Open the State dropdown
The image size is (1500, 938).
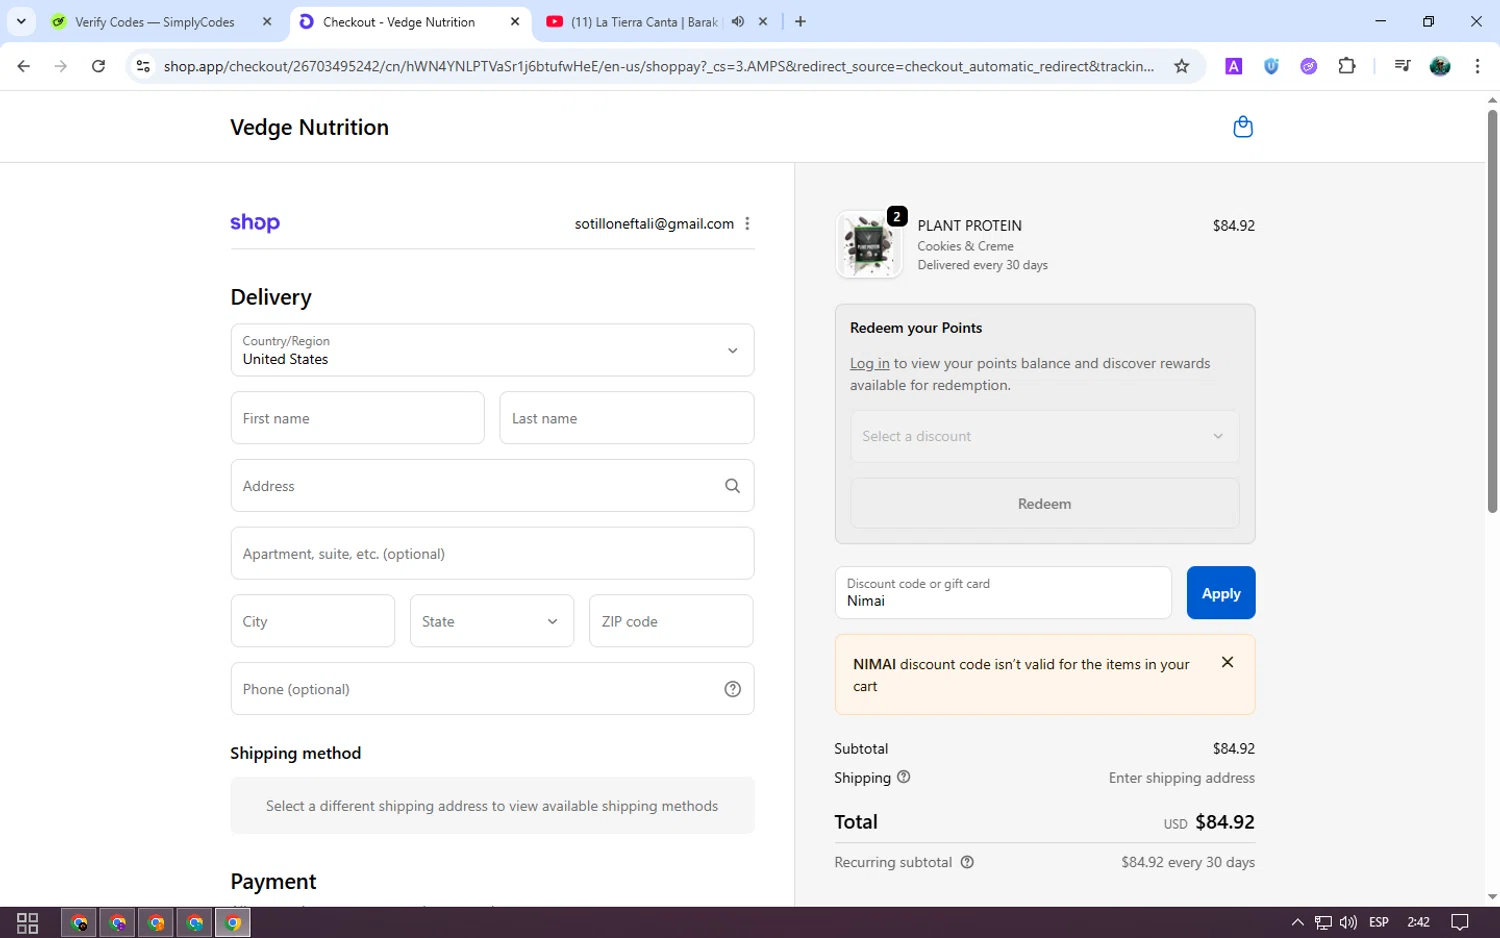[x=492, y=621]
